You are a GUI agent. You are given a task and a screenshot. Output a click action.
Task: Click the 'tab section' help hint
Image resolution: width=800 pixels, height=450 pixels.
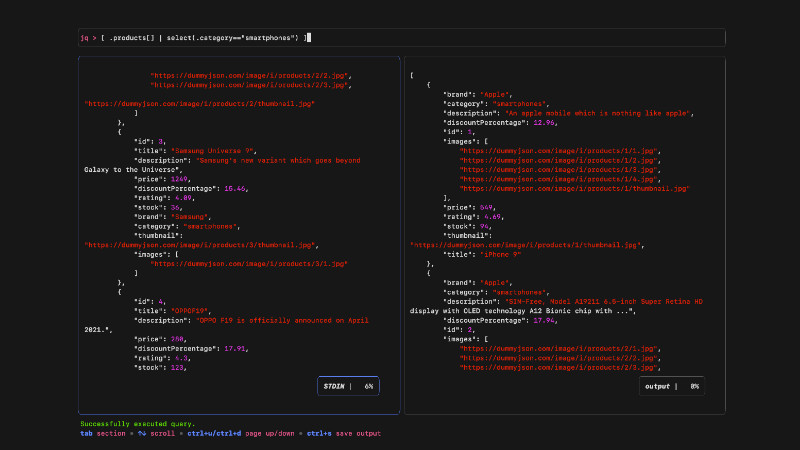[x=103, y=434]
